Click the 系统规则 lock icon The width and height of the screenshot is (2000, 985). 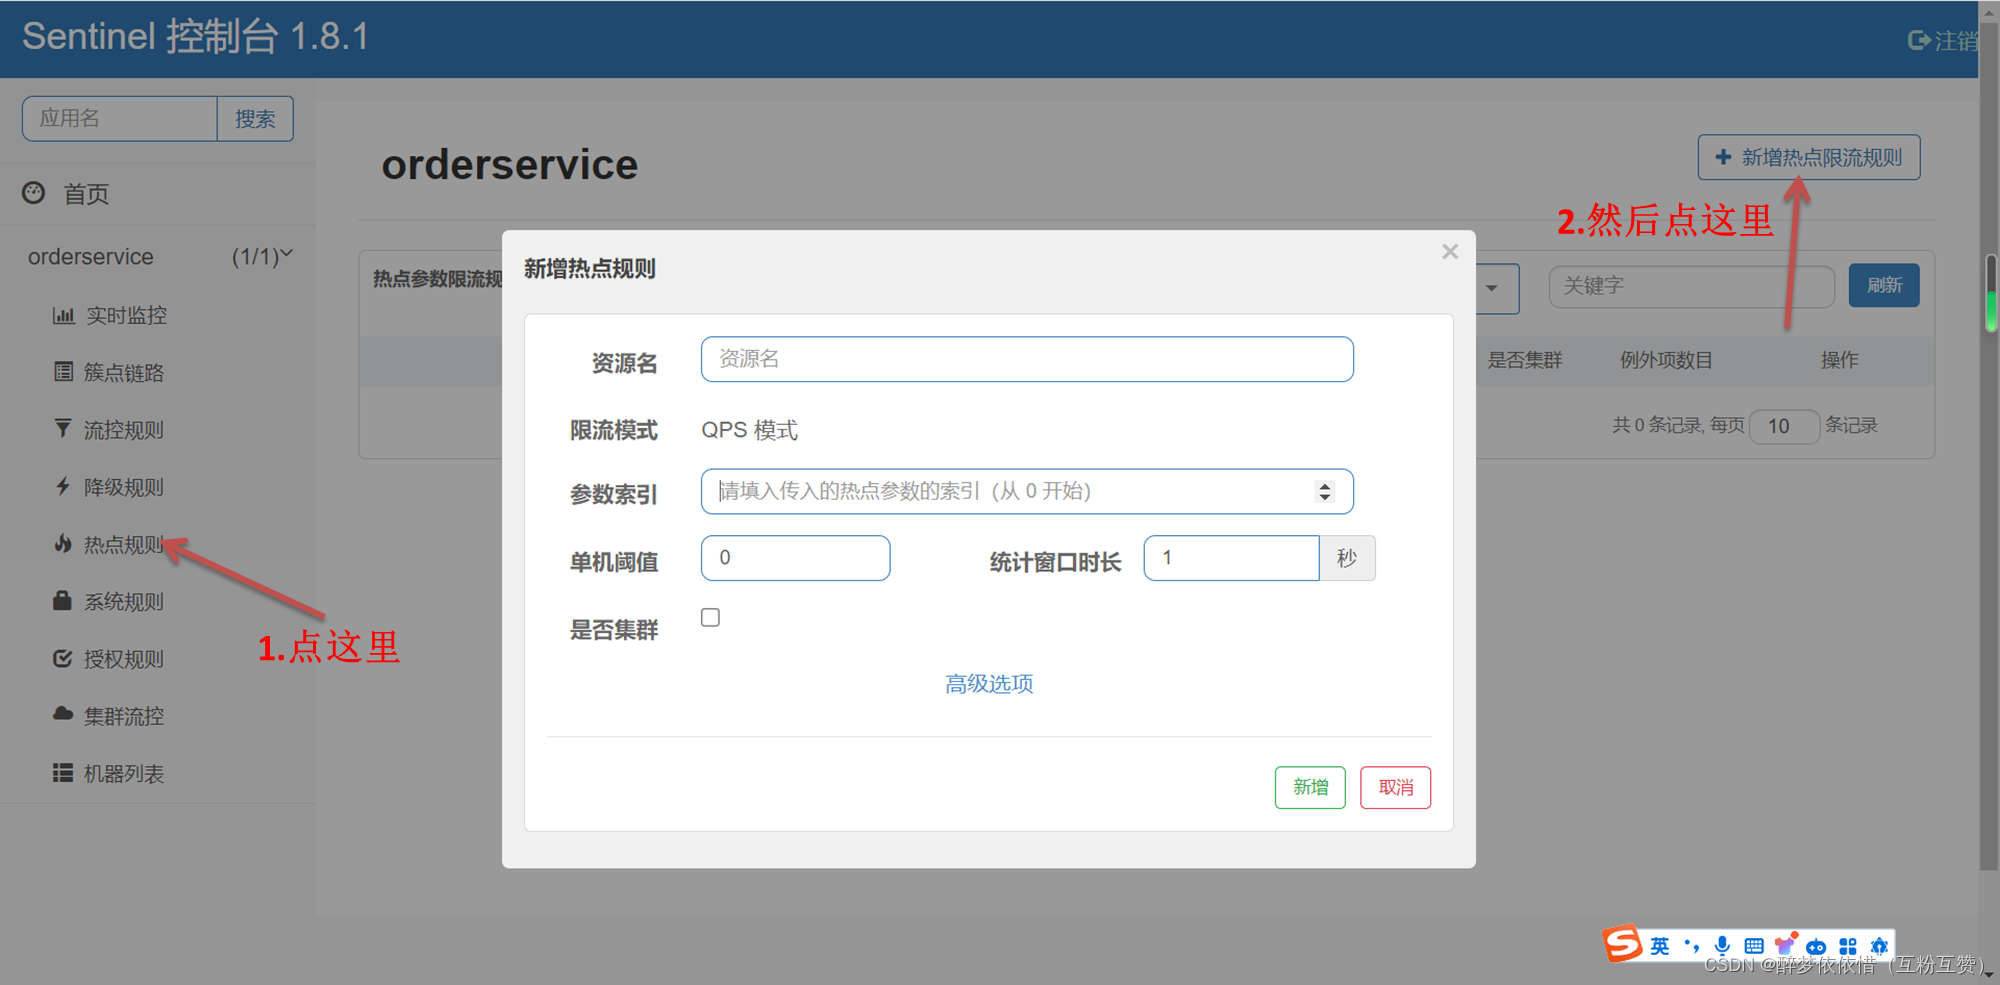[62, 600]
